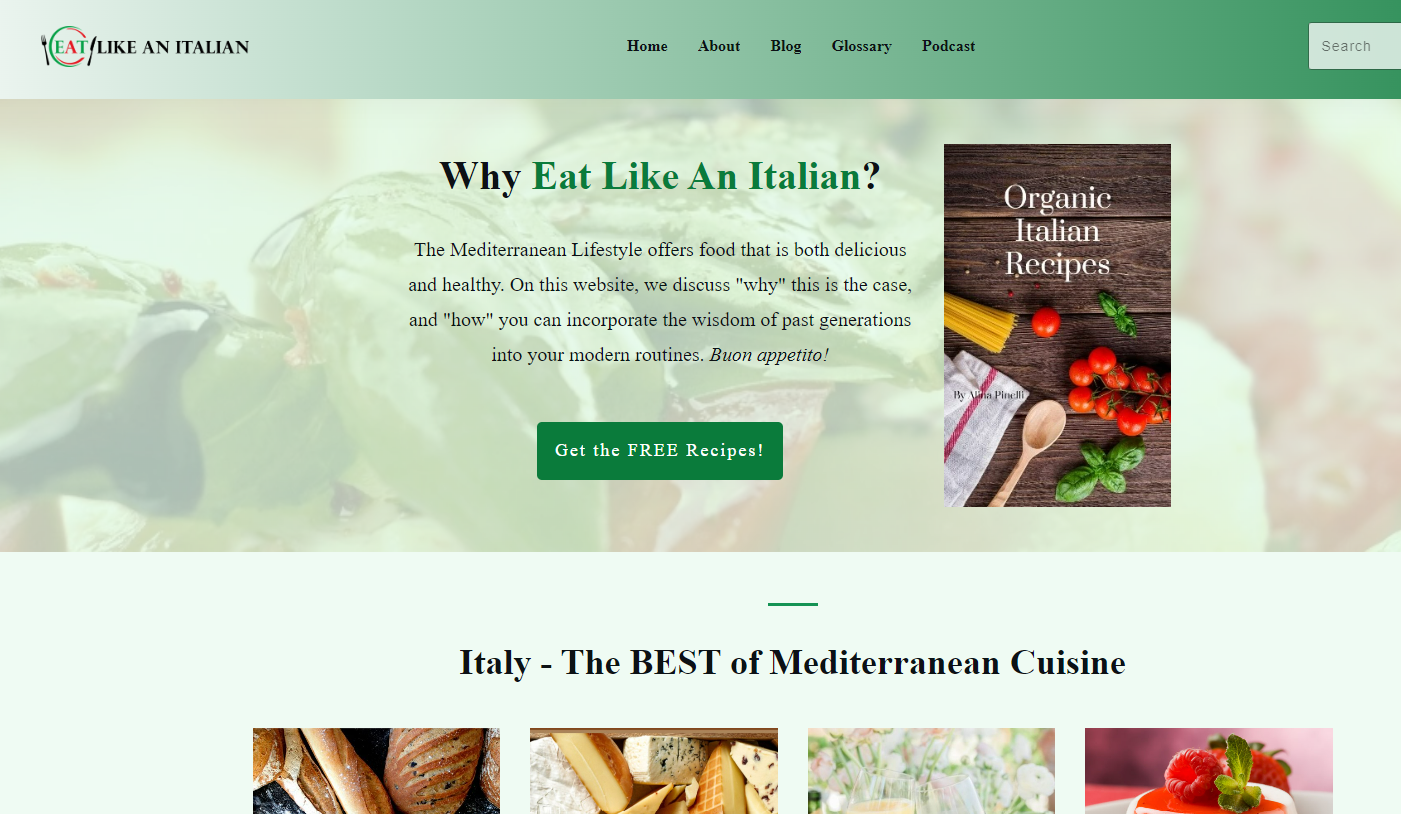Open the Glossary page
The width and height of the screenshot is (1401, 814).
(861, 46)
